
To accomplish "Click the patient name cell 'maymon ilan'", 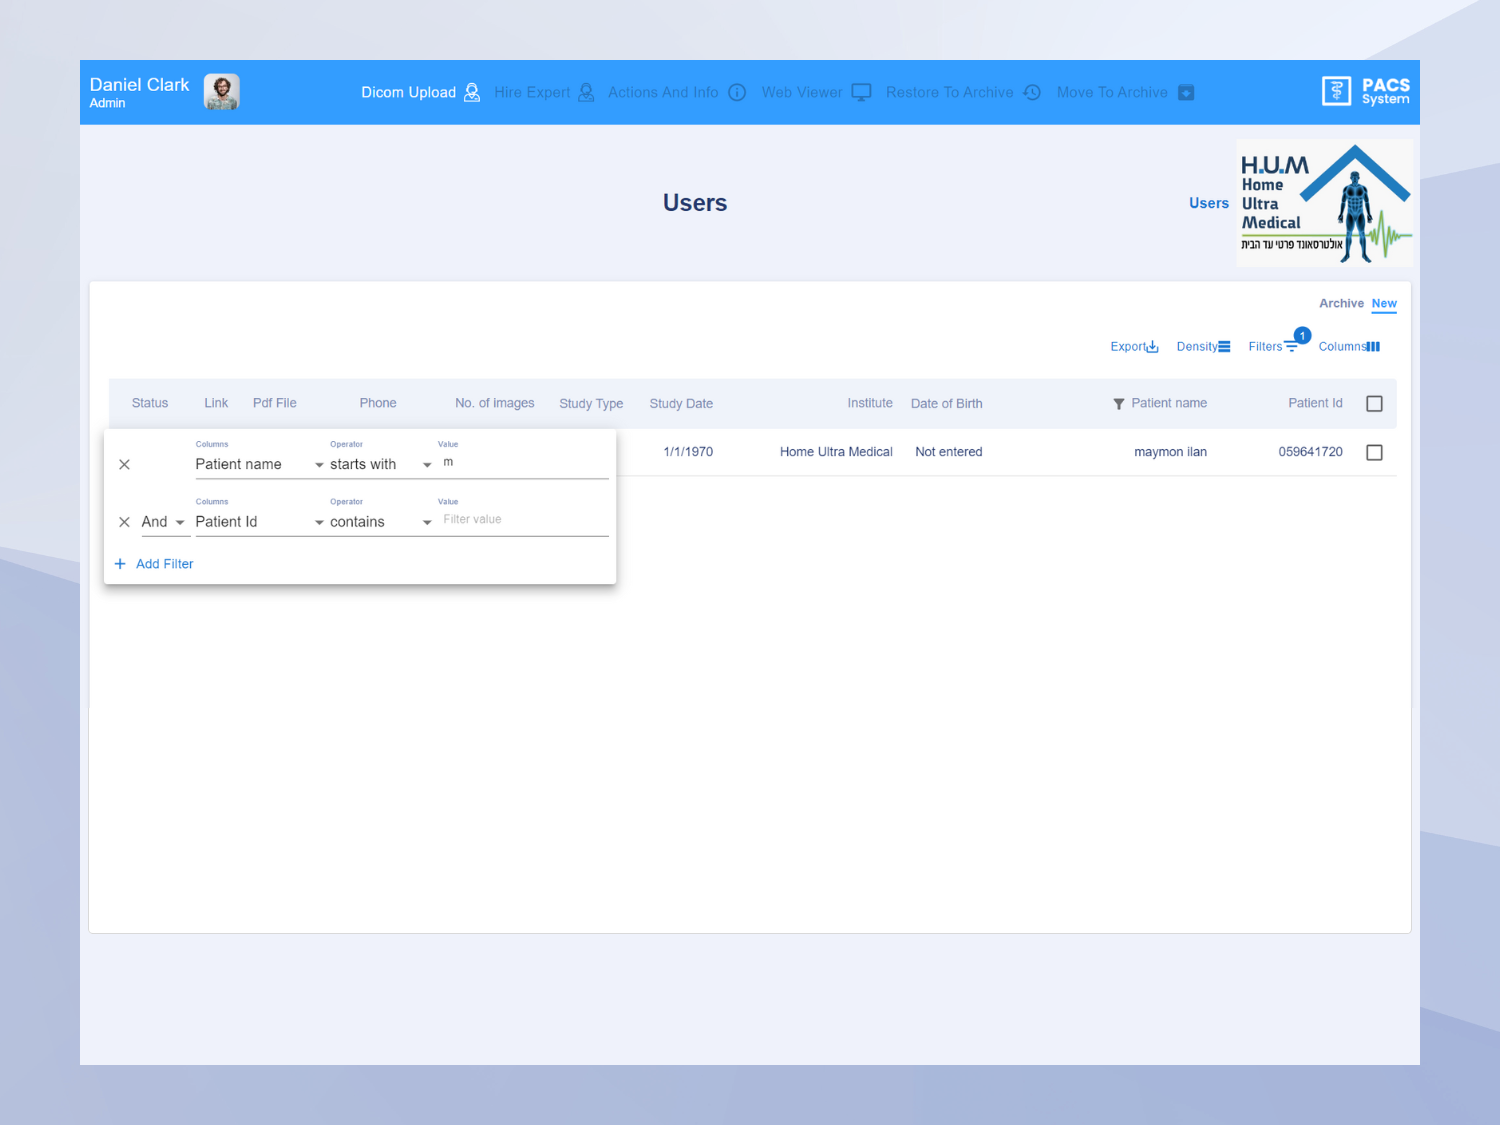I will tap(1170, 452).
